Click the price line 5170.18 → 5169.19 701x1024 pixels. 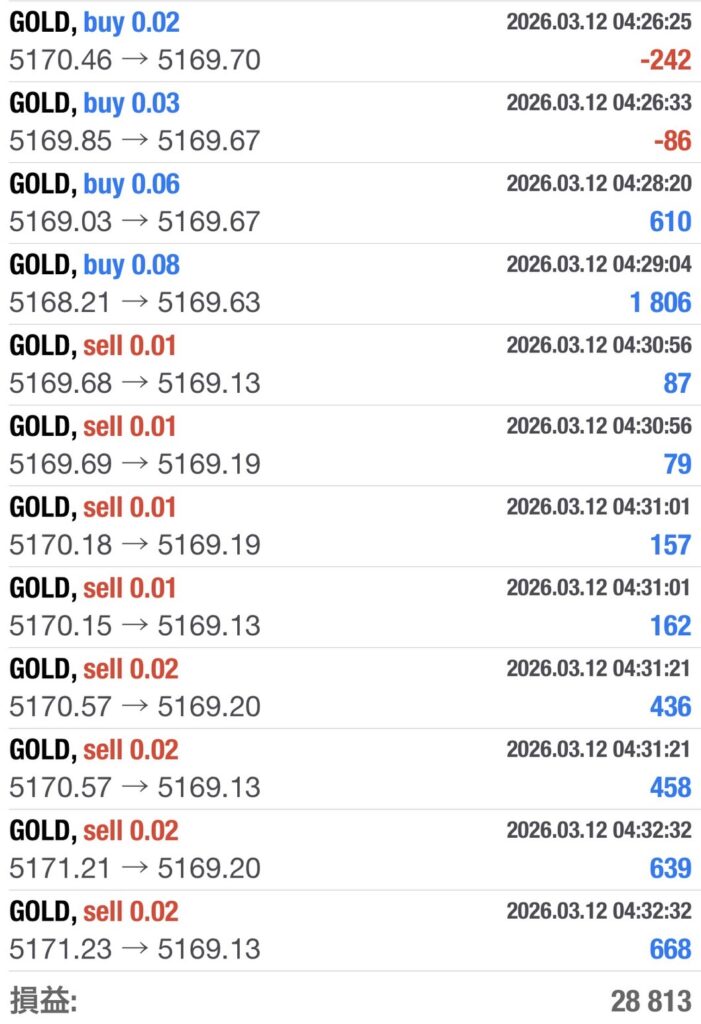tap(135, 545)
